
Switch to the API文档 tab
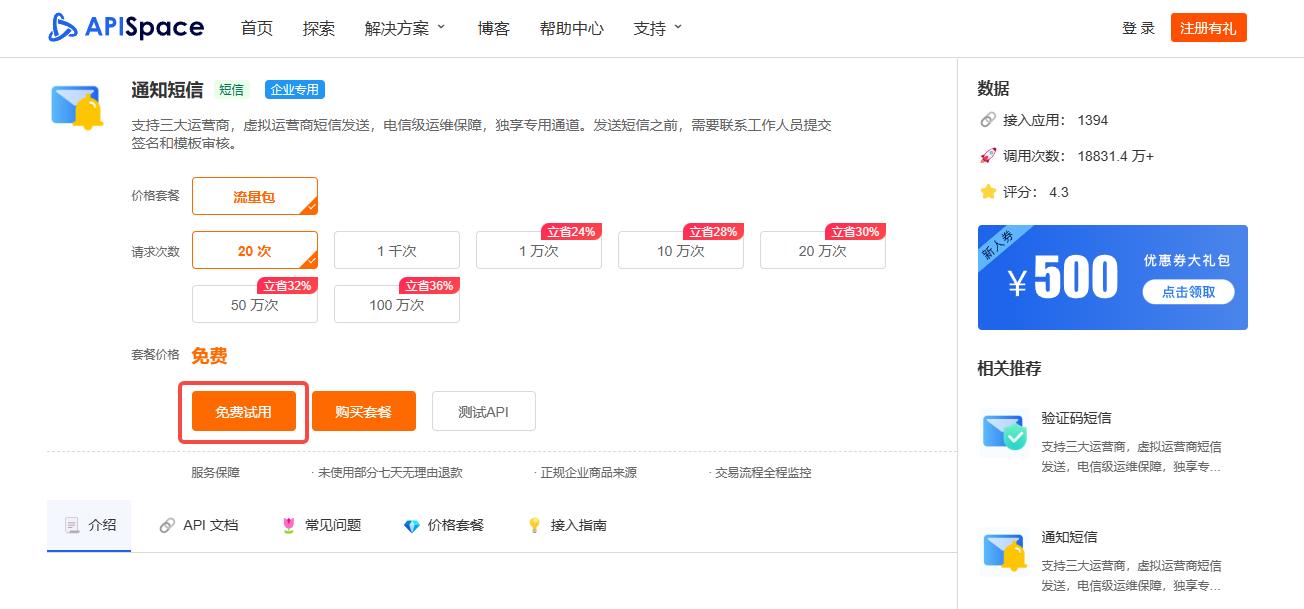coord(198,524)
